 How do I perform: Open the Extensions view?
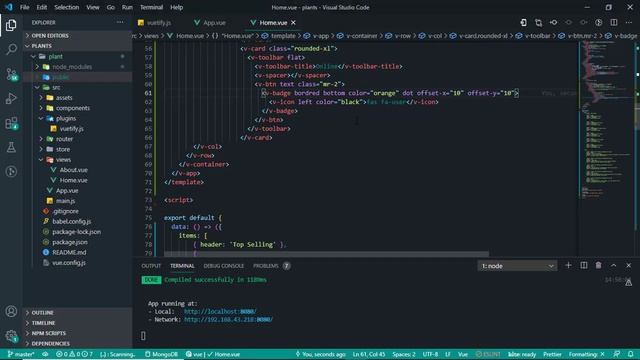11,123
